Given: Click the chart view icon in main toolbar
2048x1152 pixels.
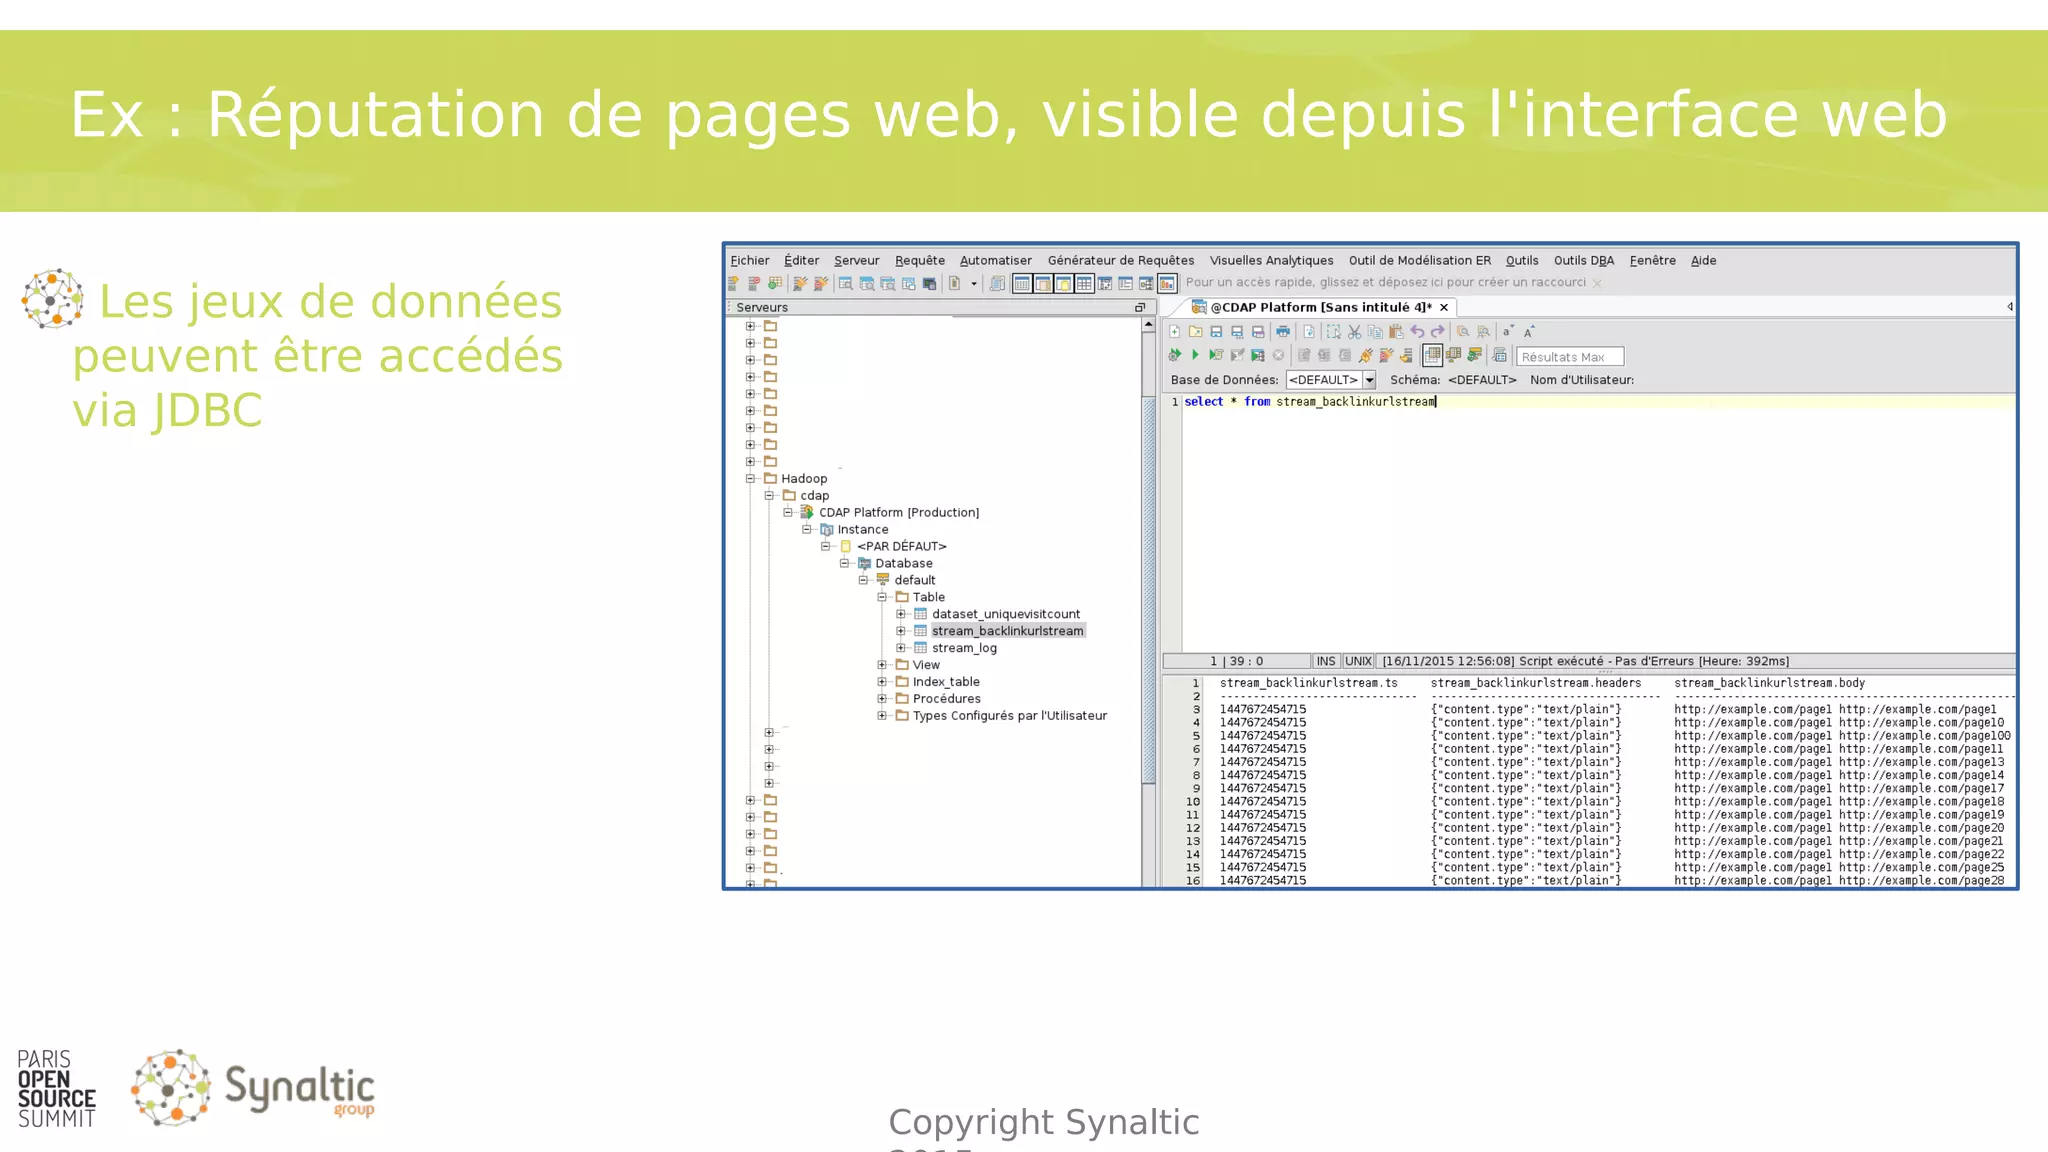Looking at the screenshot, I should pos(1167,284).
